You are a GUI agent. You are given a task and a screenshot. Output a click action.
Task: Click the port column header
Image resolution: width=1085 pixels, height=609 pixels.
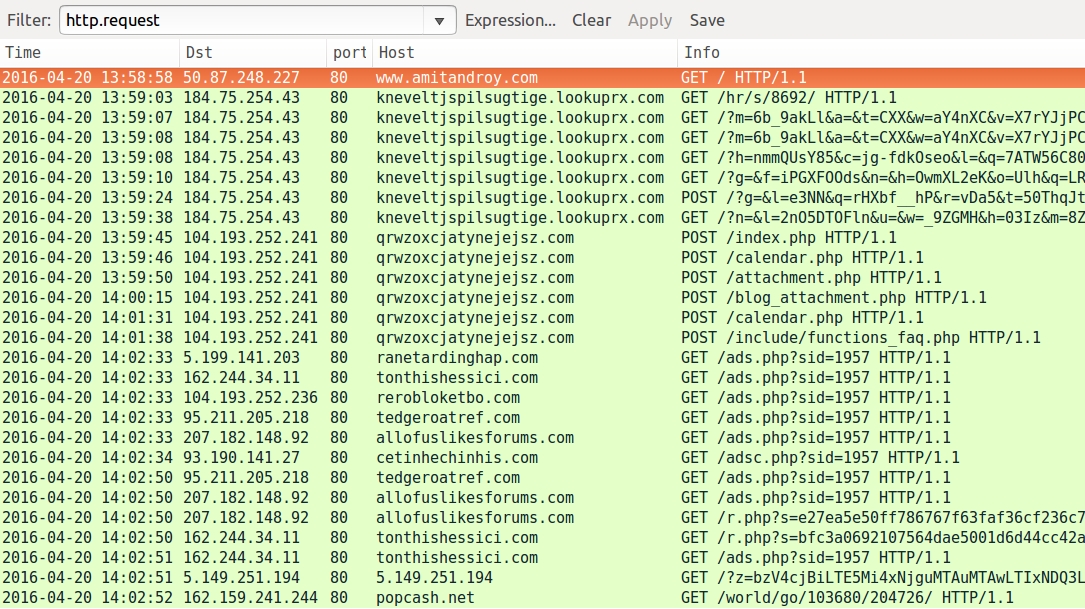pos(348,52)
